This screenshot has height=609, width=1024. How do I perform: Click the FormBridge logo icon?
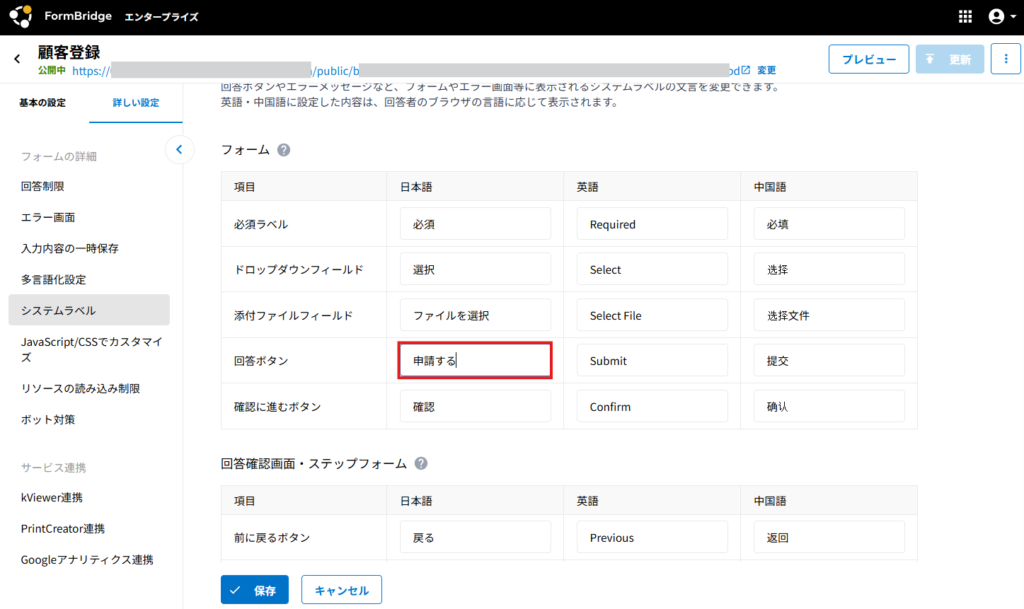pyautogui.click(x=20, y=17)
